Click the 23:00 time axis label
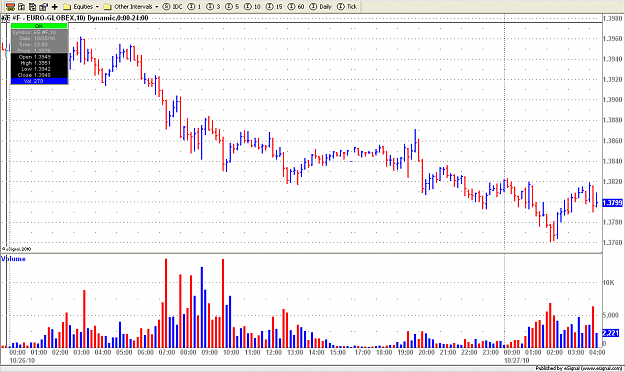The image size is (625, 372). coord(491,352)
